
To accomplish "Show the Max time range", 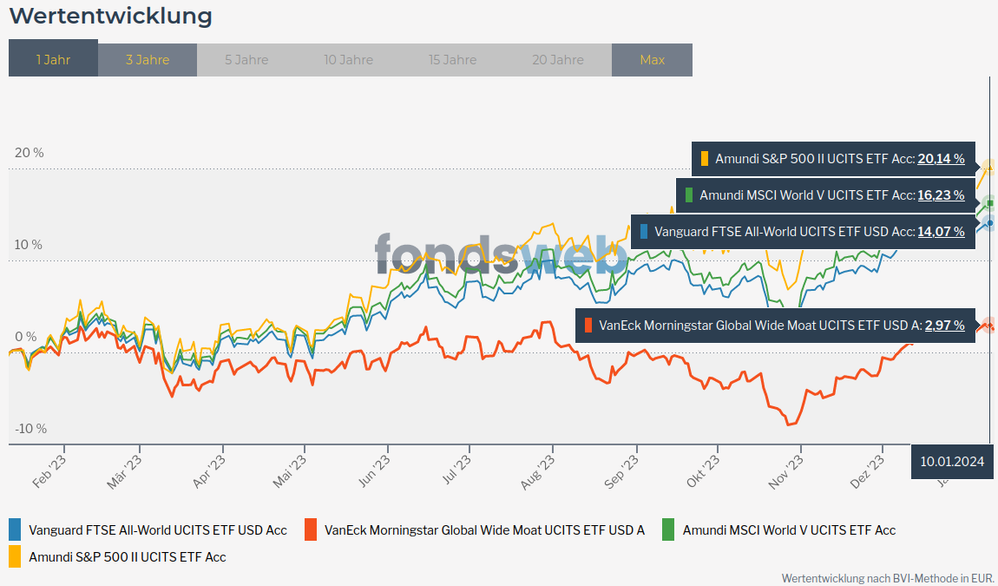I will (x=652, y=59).
